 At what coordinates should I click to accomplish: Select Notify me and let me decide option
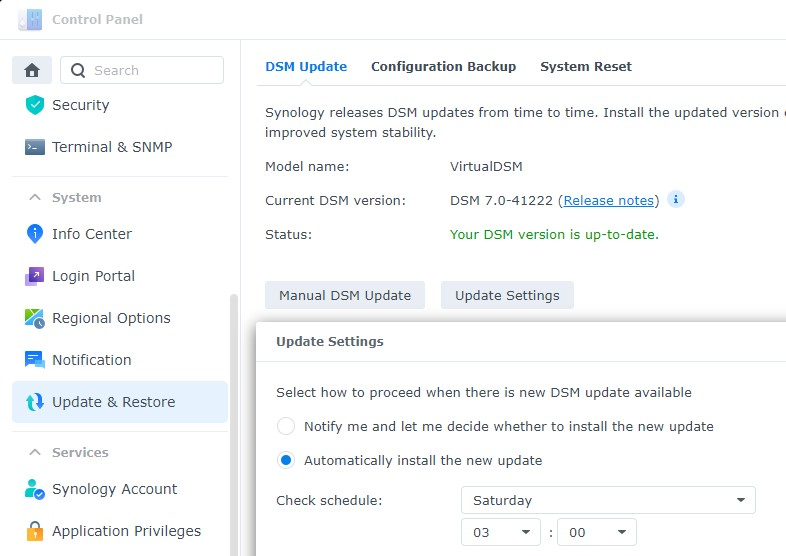[286, 426]
